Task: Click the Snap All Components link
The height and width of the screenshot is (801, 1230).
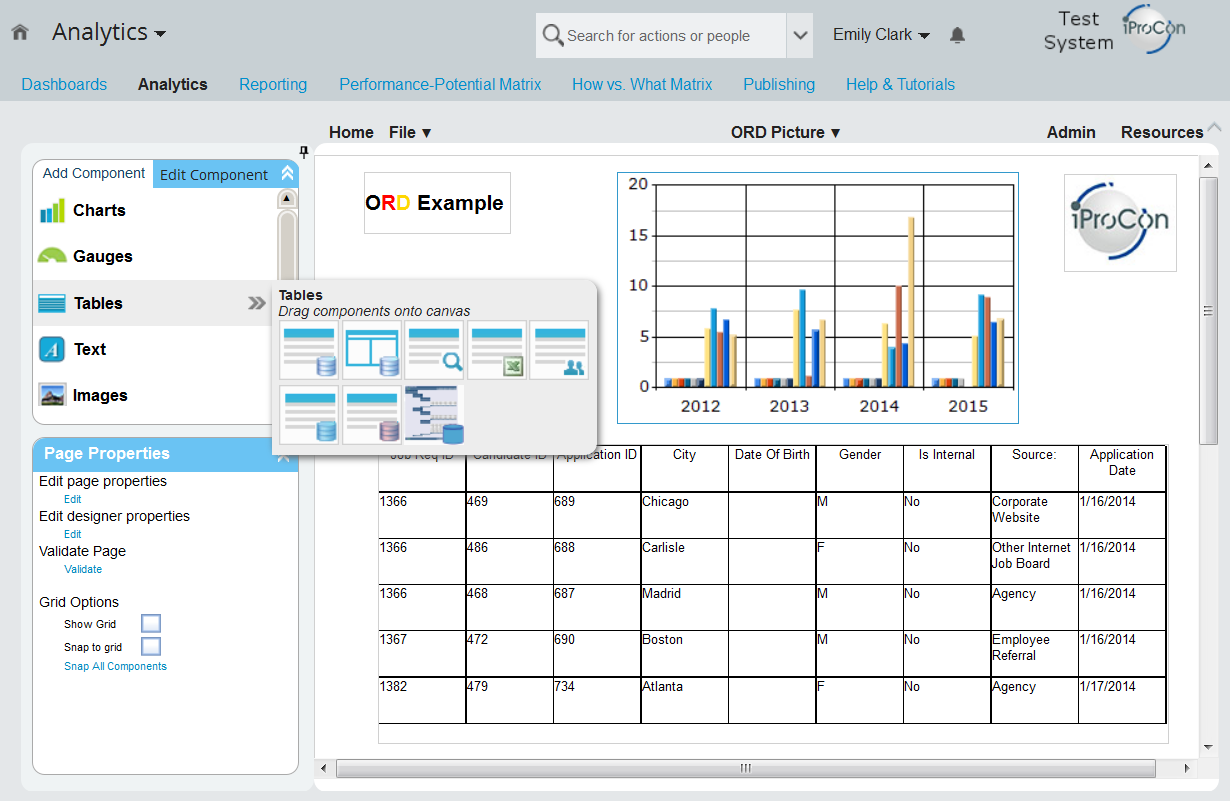Action: click(x=115, y=666)
